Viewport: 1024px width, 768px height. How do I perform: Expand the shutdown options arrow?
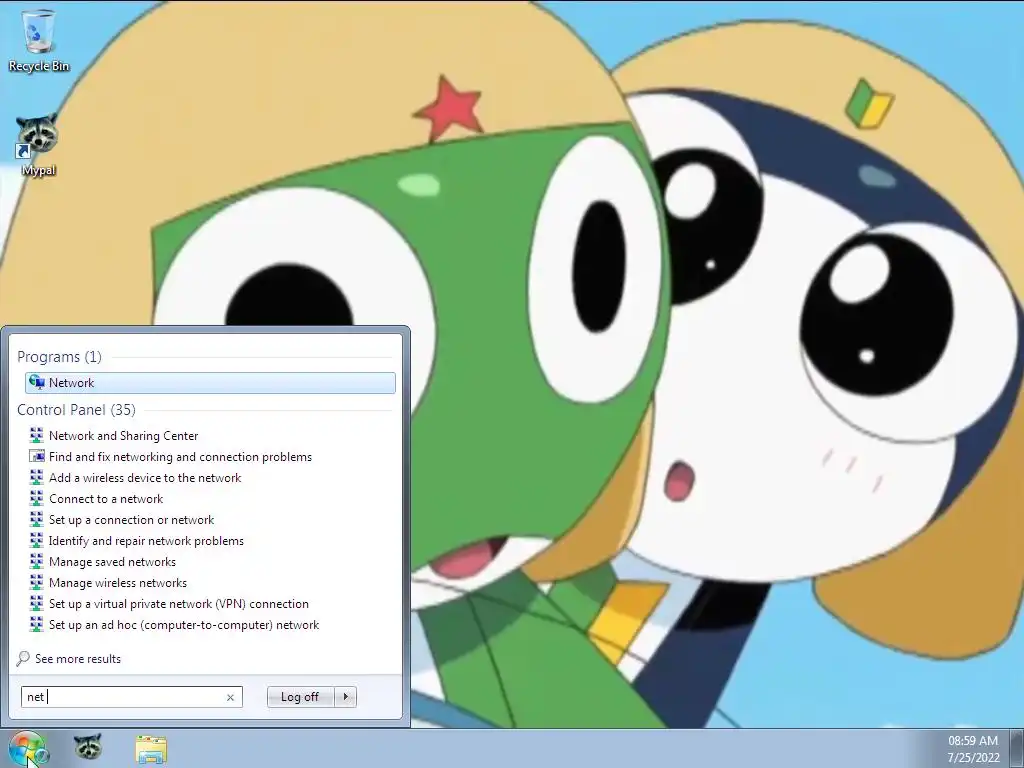point(345,697)
